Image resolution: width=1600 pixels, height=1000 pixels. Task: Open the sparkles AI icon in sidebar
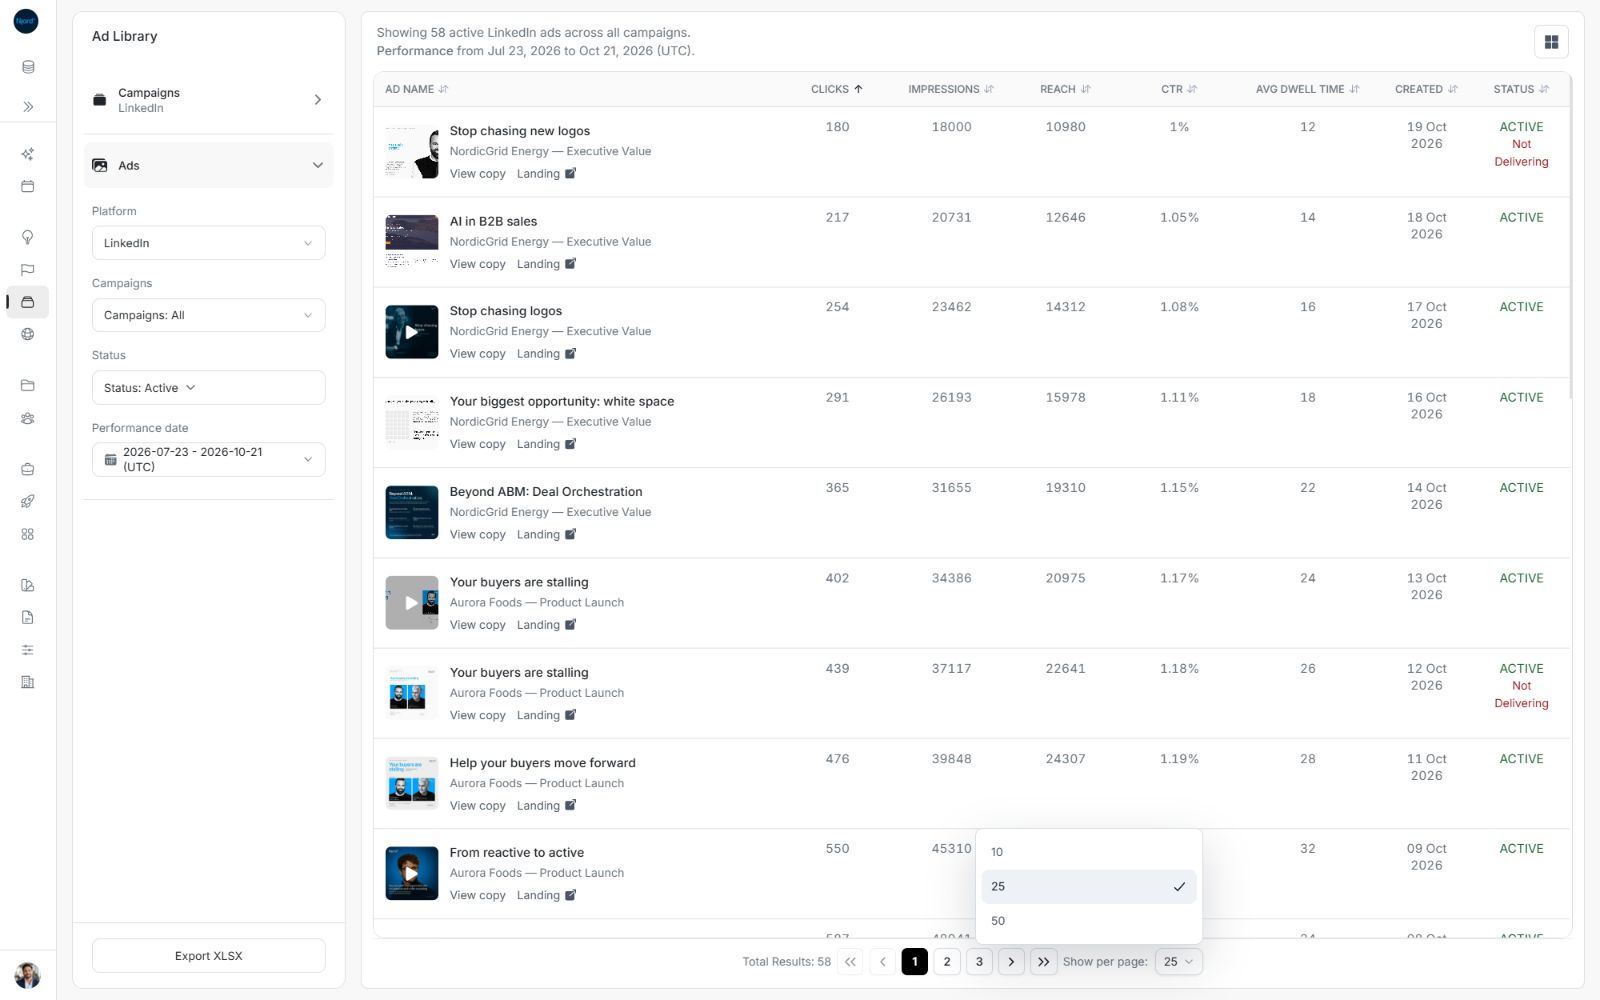click(28, 154)
